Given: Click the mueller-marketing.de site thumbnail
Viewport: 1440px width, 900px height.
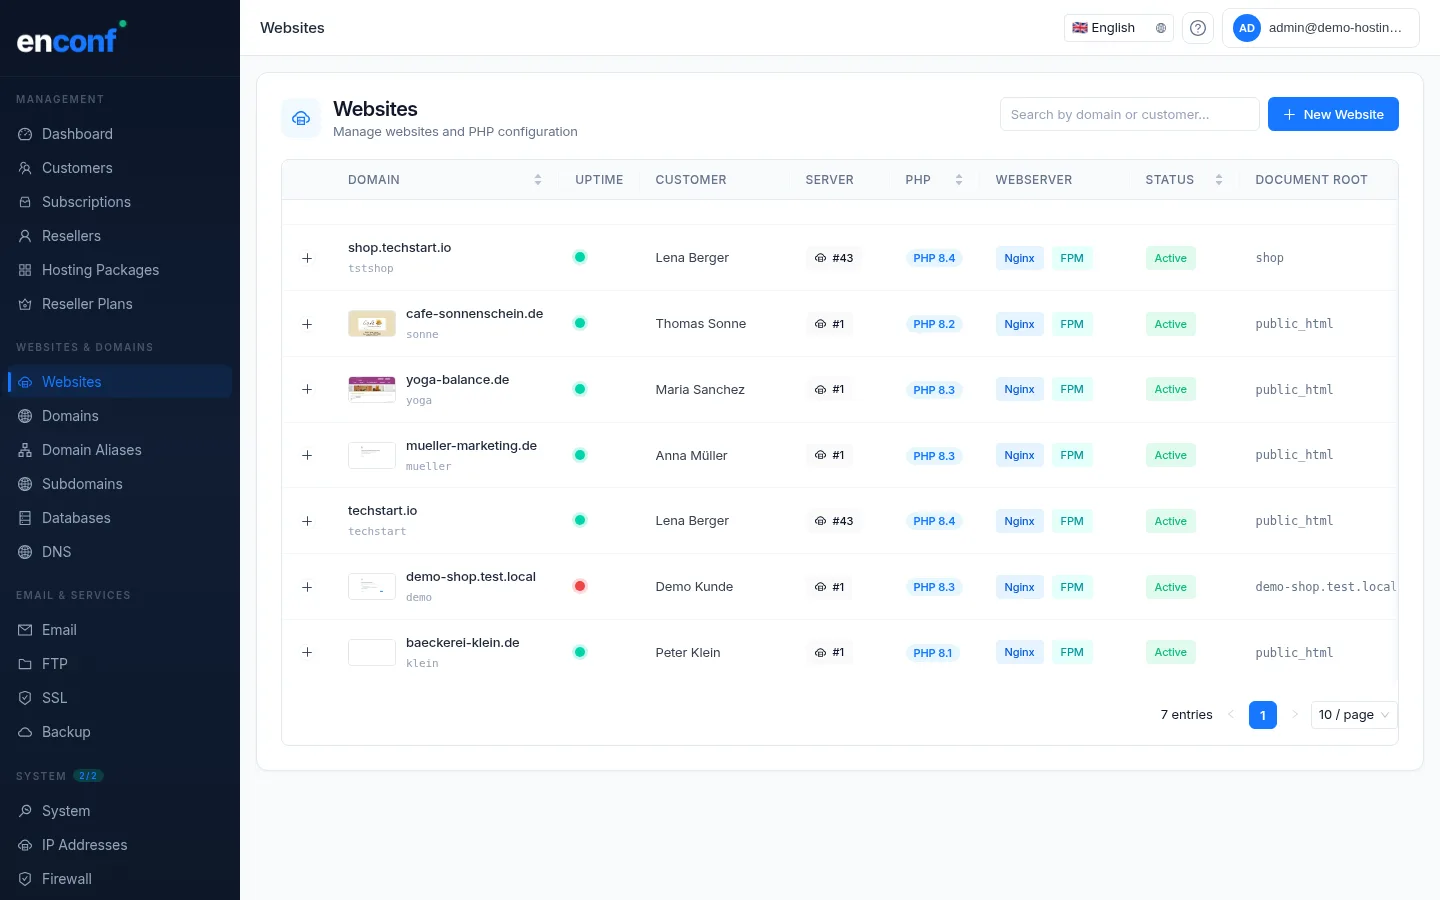Looking at the screenshot, I should [372, 455].
